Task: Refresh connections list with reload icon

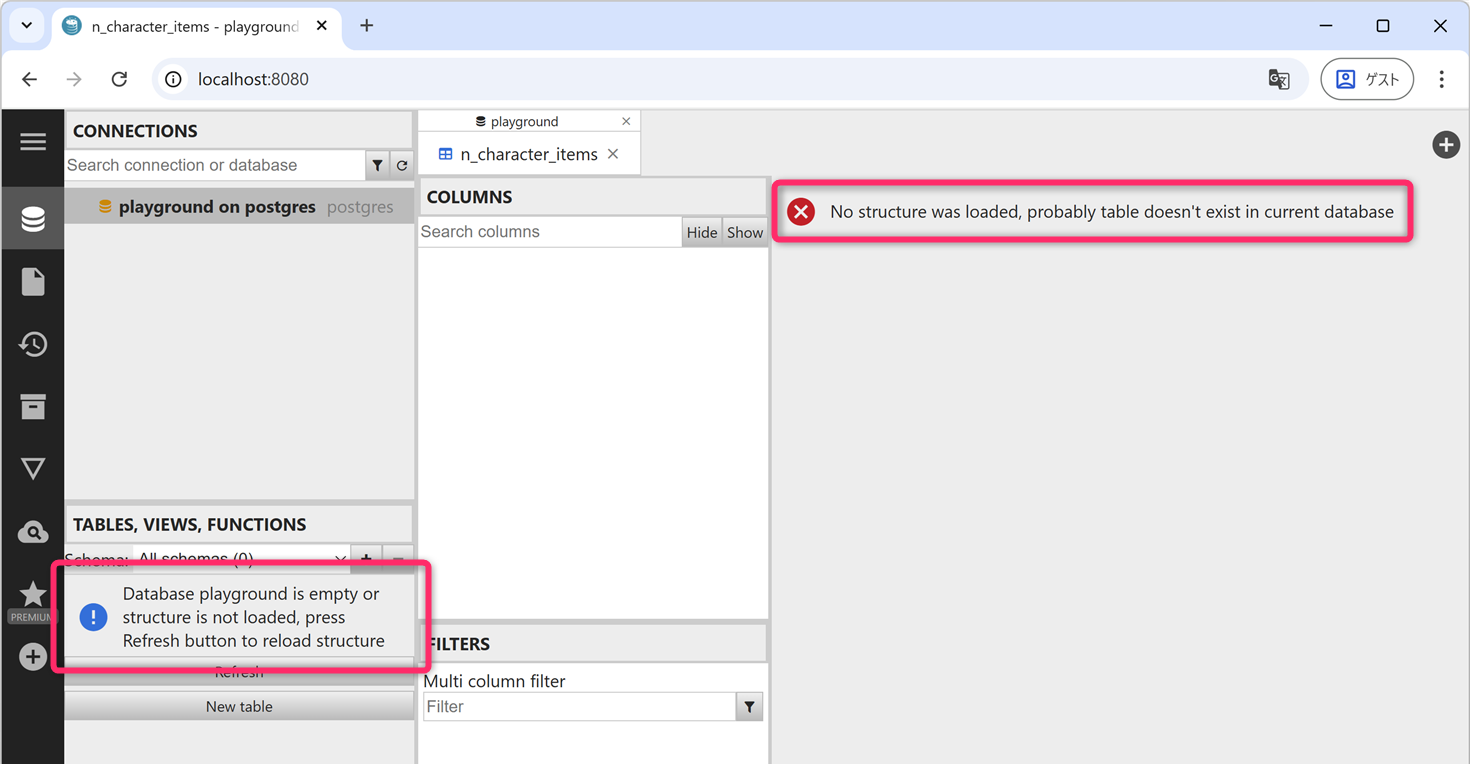Action: point(402,166)
